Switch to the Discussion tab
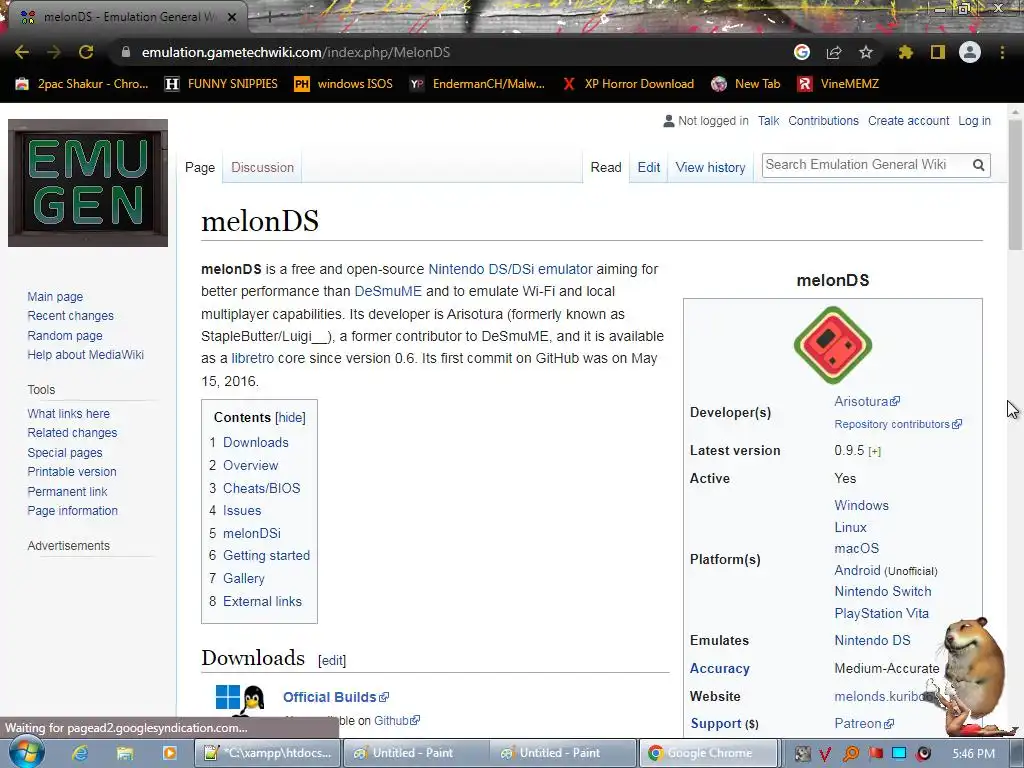Screen dimensions: 1024x768 (x=263, y=167)
